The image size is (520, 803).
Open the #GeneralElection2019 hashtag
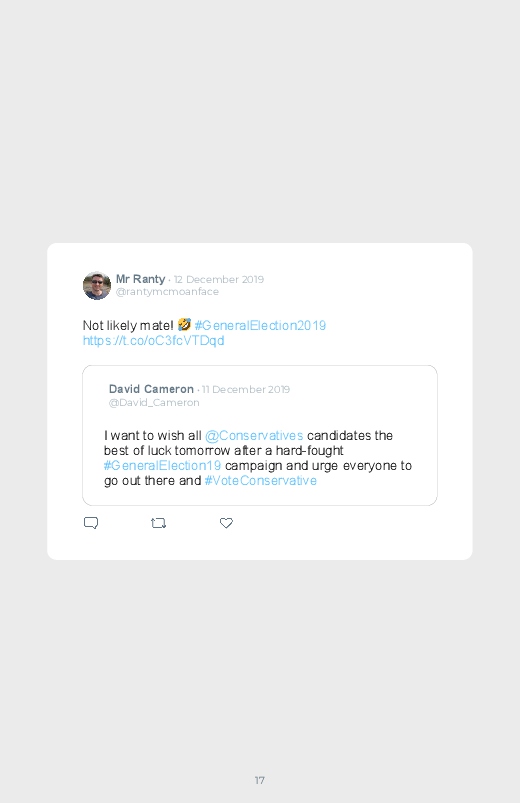tap(260, 325)
